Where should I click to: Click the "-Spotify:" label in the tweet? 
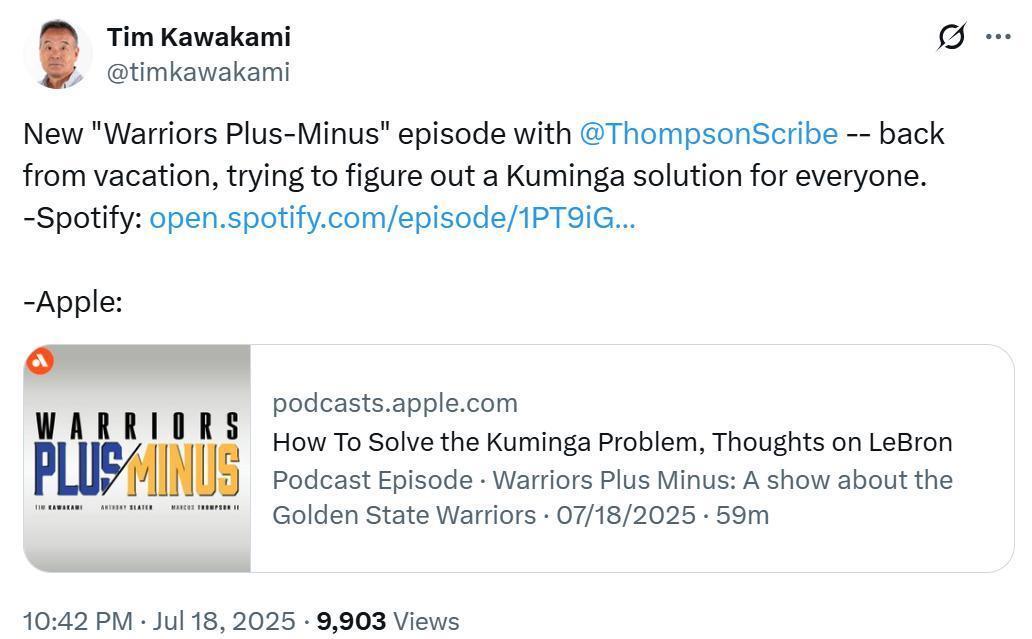tap(83, 218)
